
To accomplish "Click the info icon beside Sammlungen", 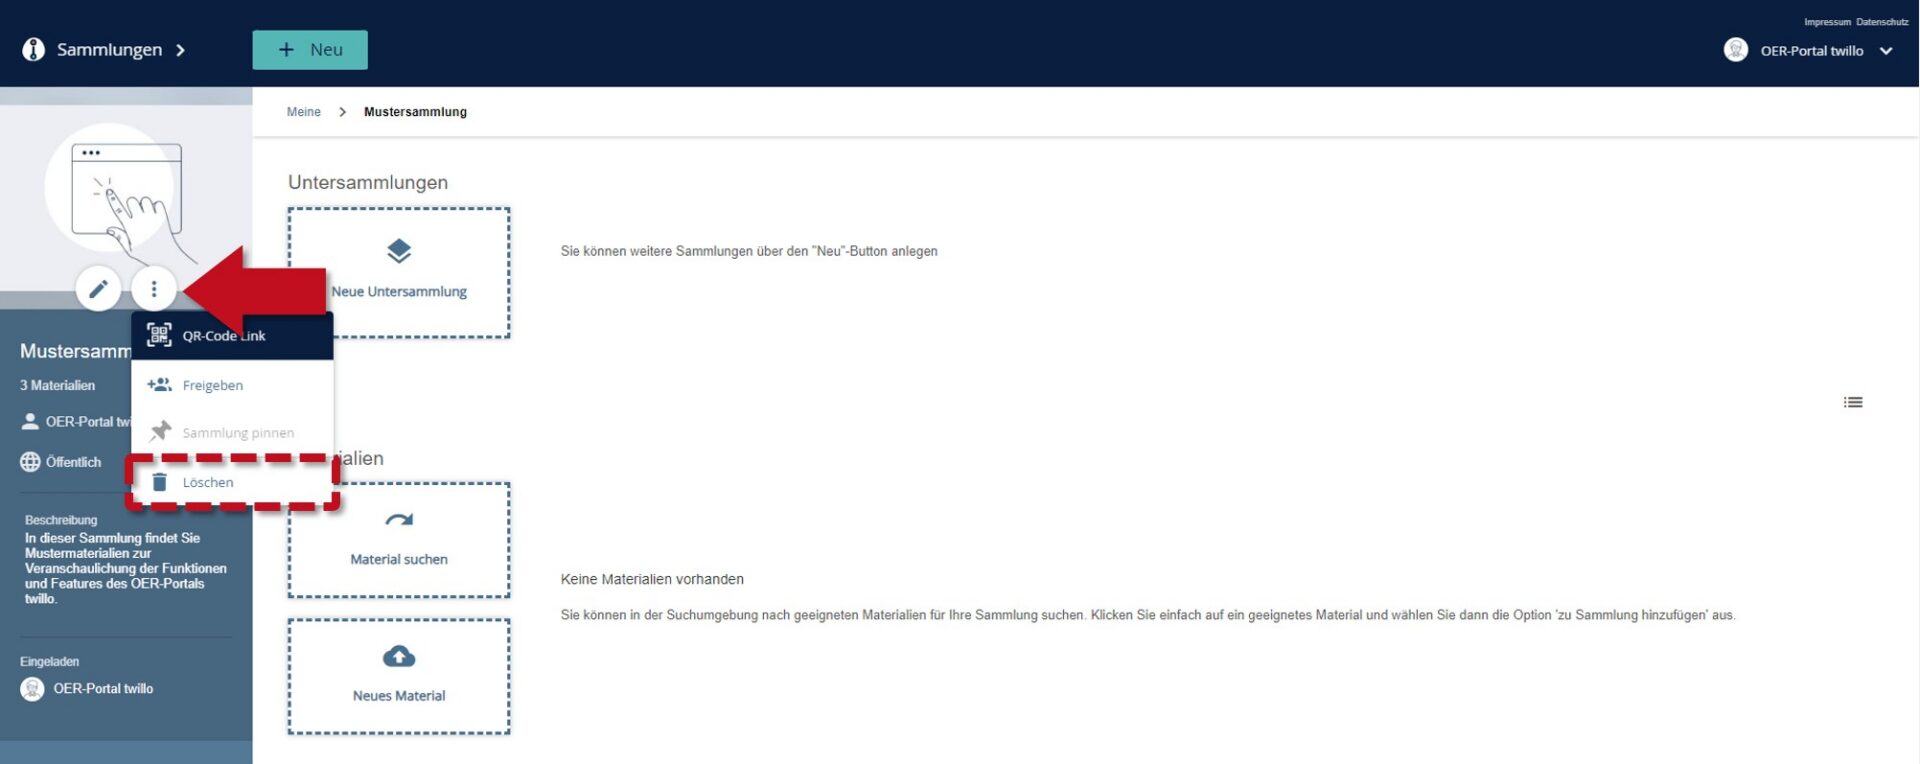I will (x=34, y=50).
